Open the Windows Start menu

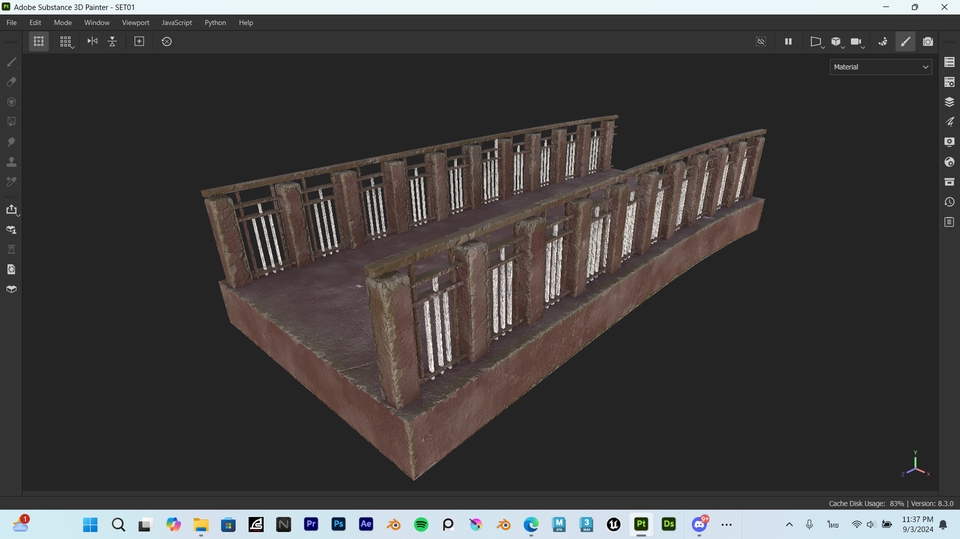click(x=90, y=525)
